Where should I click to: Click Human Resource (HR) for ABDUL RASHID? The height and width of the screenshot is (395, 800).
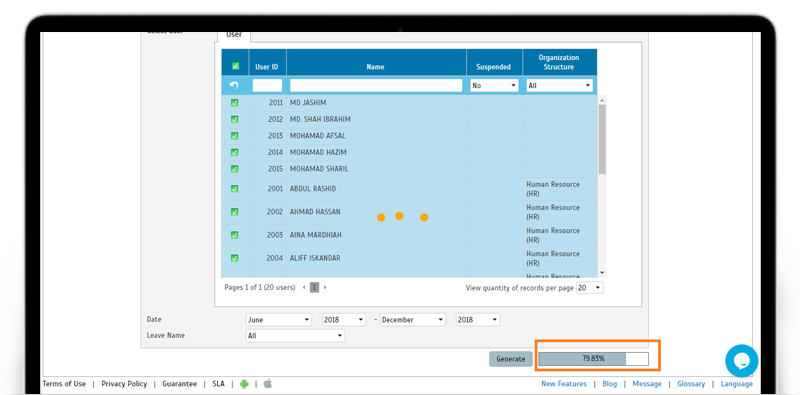(553, 189)
